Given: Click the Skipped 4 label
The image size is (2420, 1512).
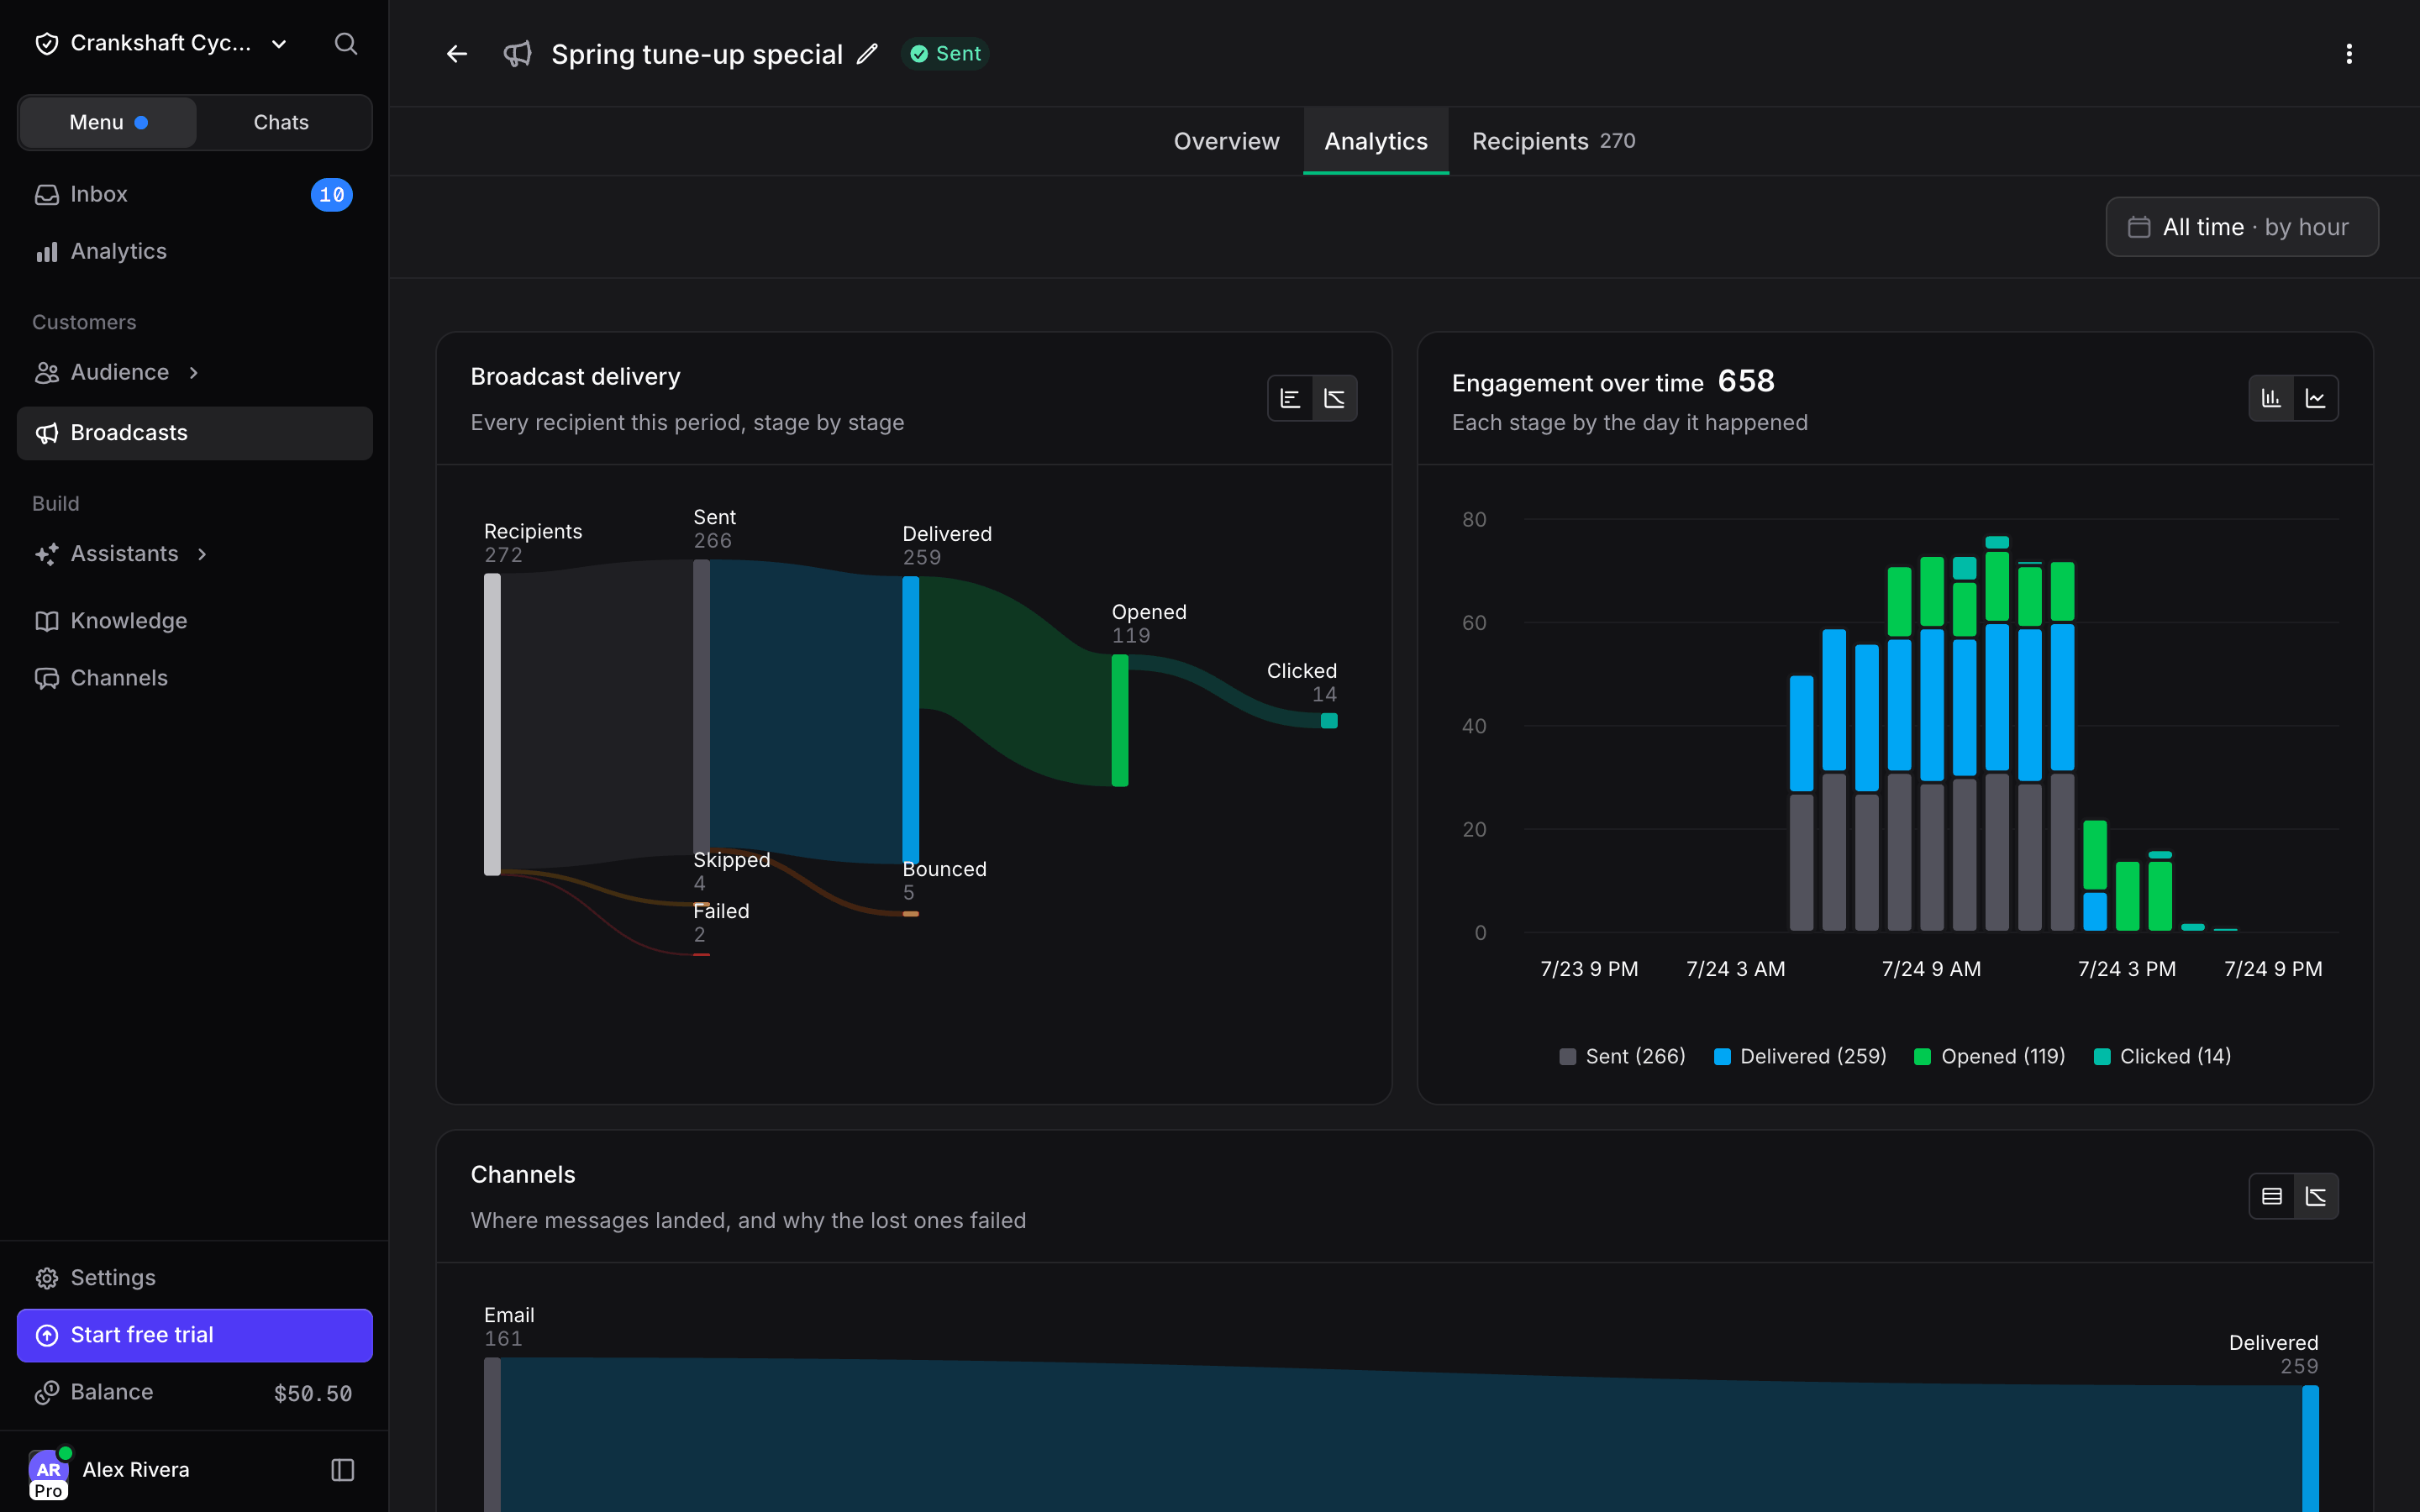Looking at the screenshot, I should (732, 871).
